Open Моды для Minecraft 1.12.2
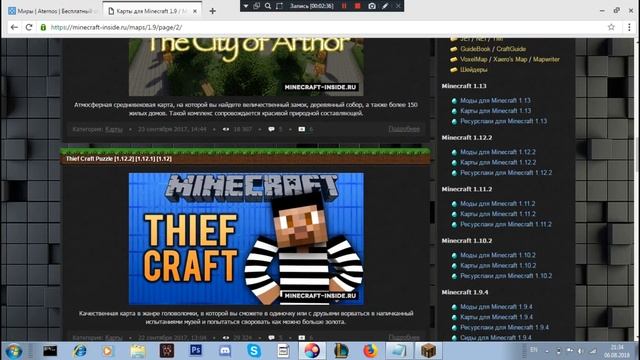Image resolution: width=640 pixels, height=360 pixels. [x=498, y=152]
